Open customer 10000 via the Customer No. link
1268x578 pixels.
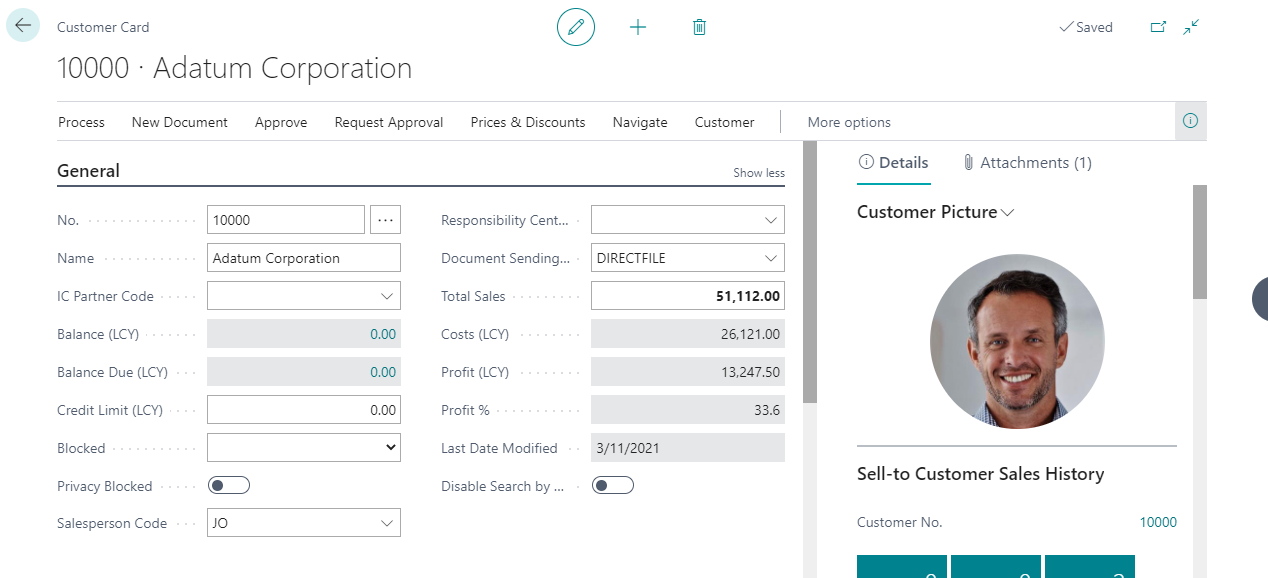click(x=1158, y=522)
